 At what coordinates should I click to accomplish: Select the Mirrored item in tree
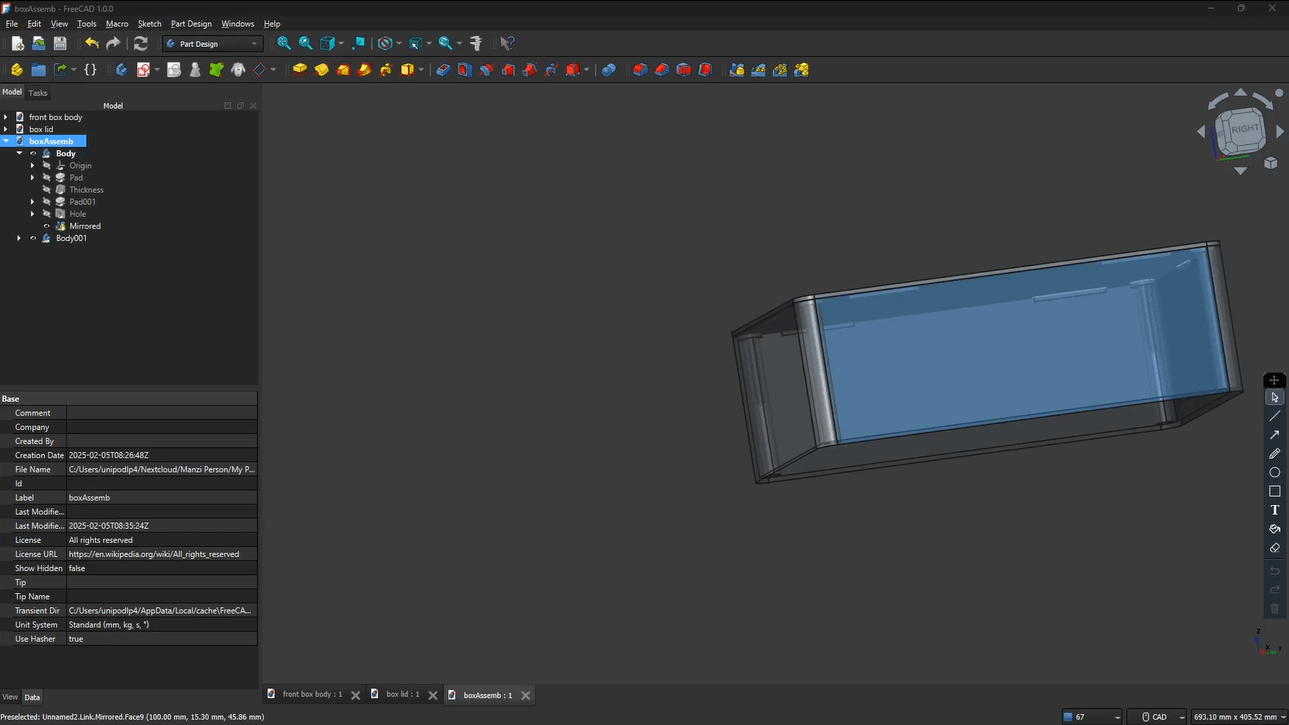pyautogui.click(x=85, y=226)
